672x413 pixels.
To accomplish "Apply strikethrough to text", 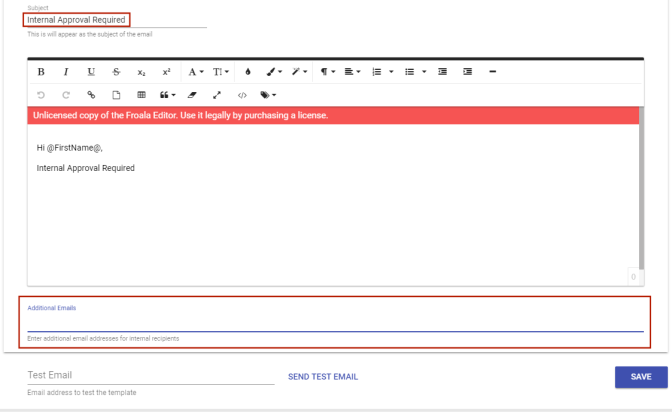I will pyautogui.click(x=116, y=72).
